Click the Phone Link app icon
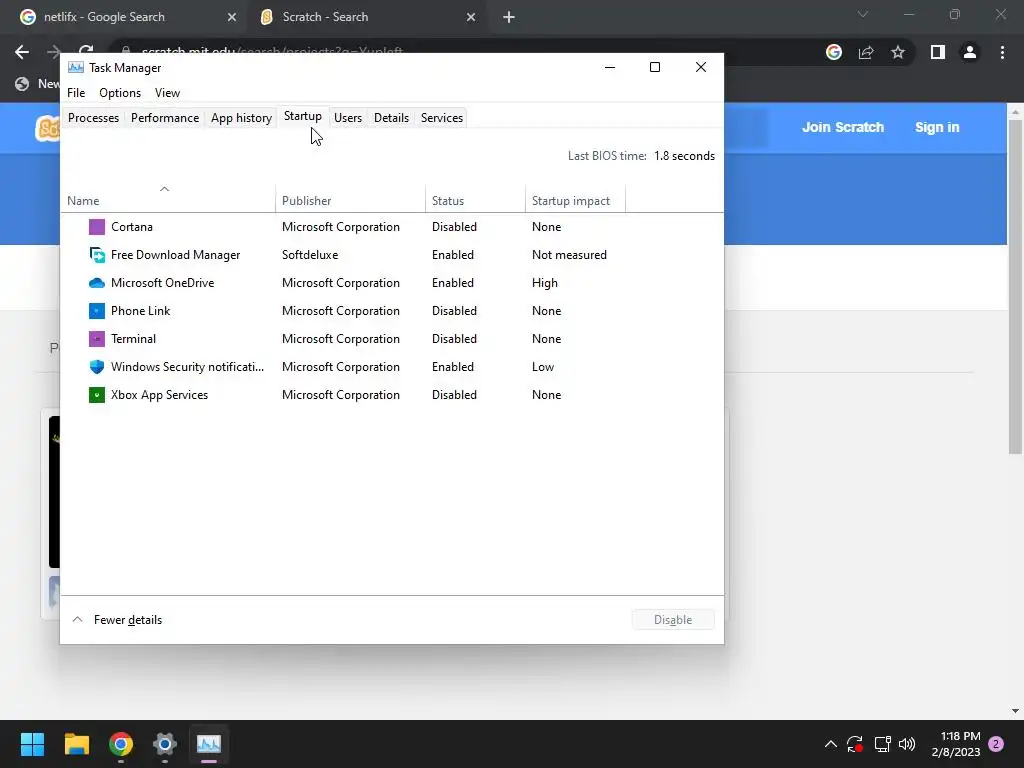 97,311
